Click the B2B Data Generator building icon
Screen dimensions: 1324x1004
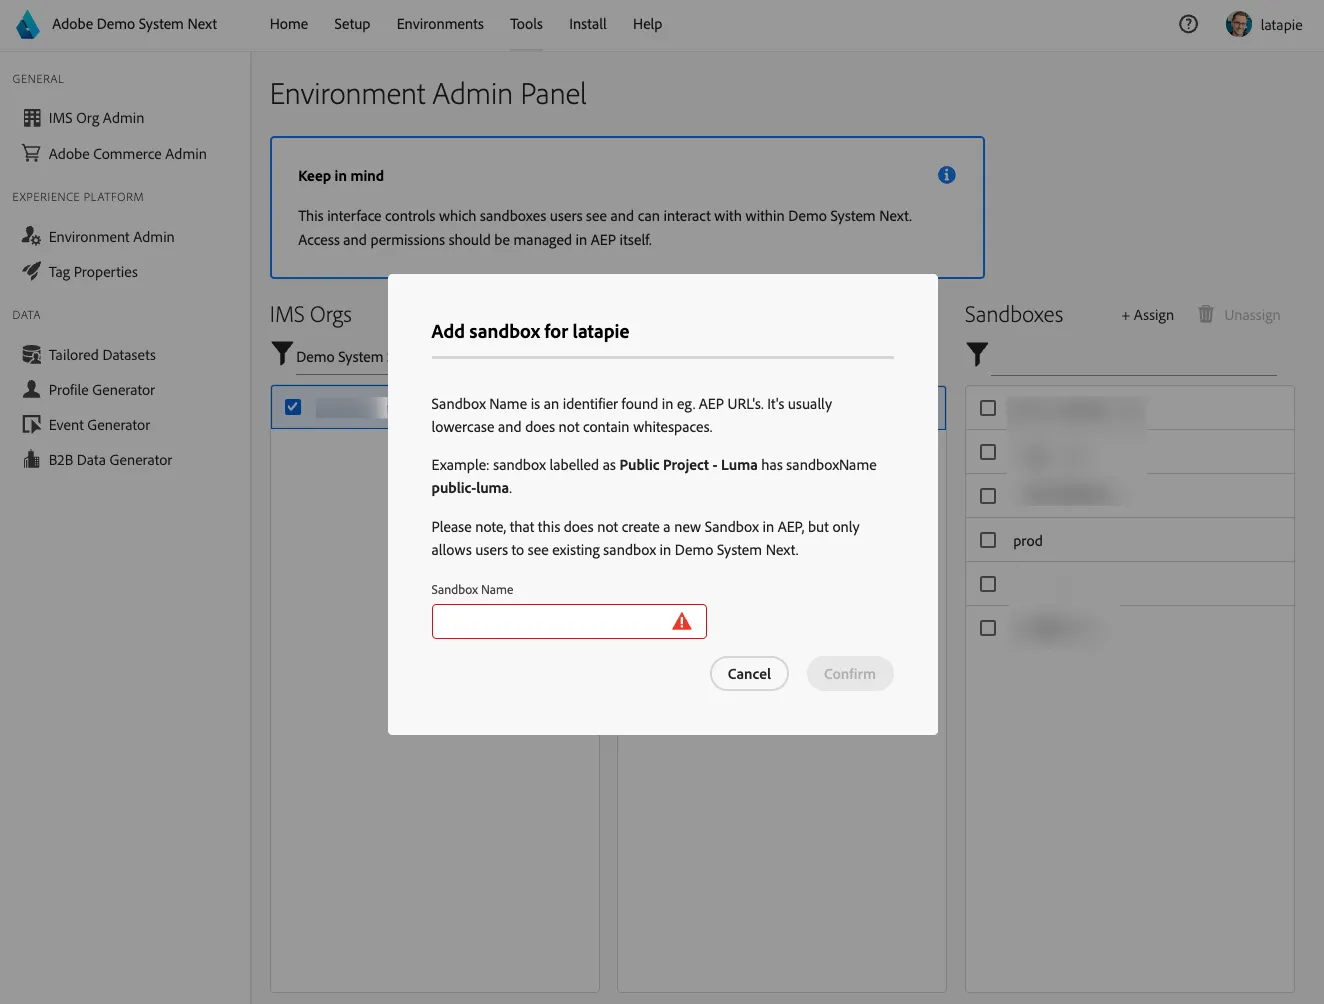click(x=32, y=459)
